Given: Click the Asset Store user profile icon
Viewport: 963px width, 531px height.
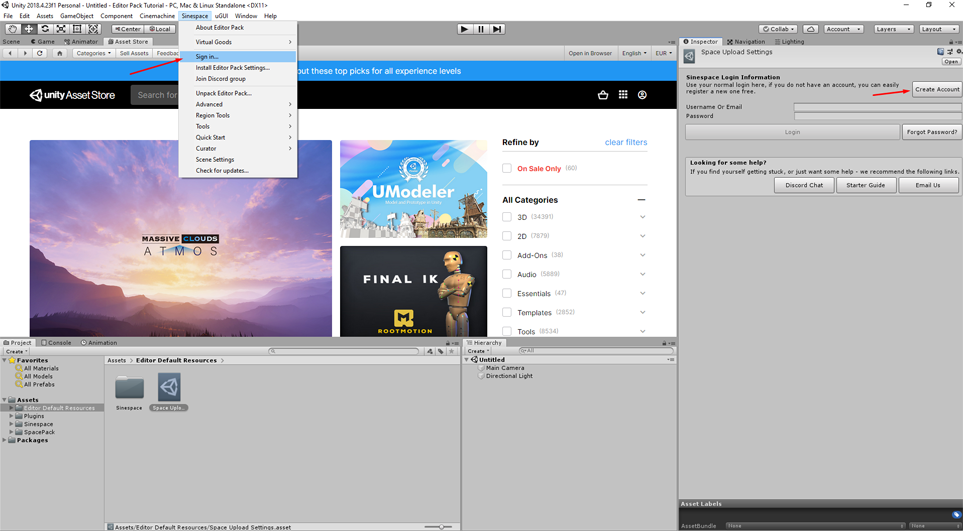Looking at the screenshot, I should pos(642,95).
